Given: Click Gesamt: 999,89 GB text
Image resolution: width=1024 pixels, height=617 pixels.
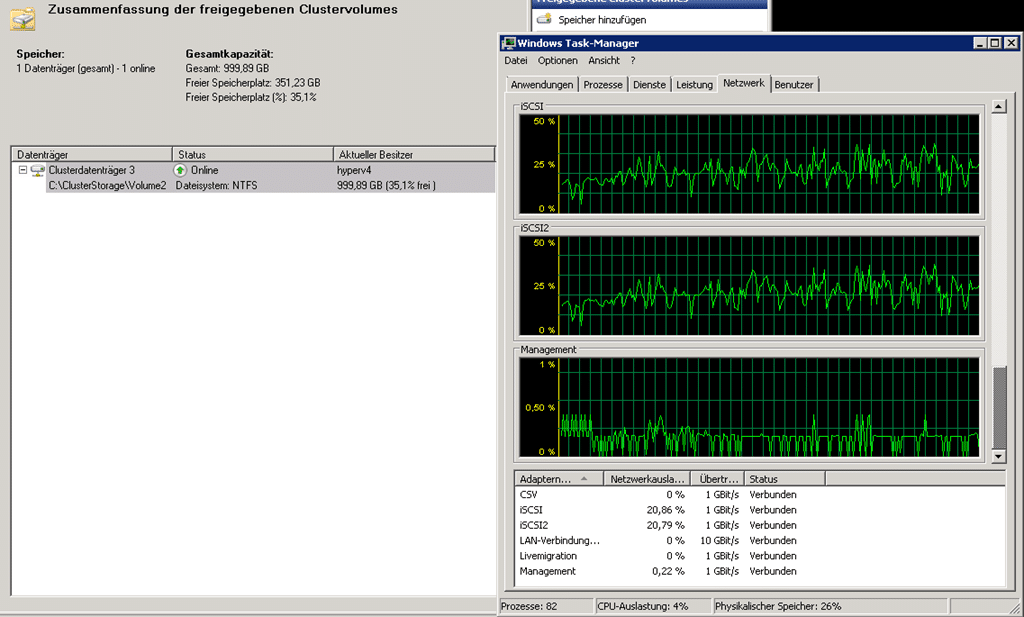Looking at the screenshot, I should (x=227, y=69).
